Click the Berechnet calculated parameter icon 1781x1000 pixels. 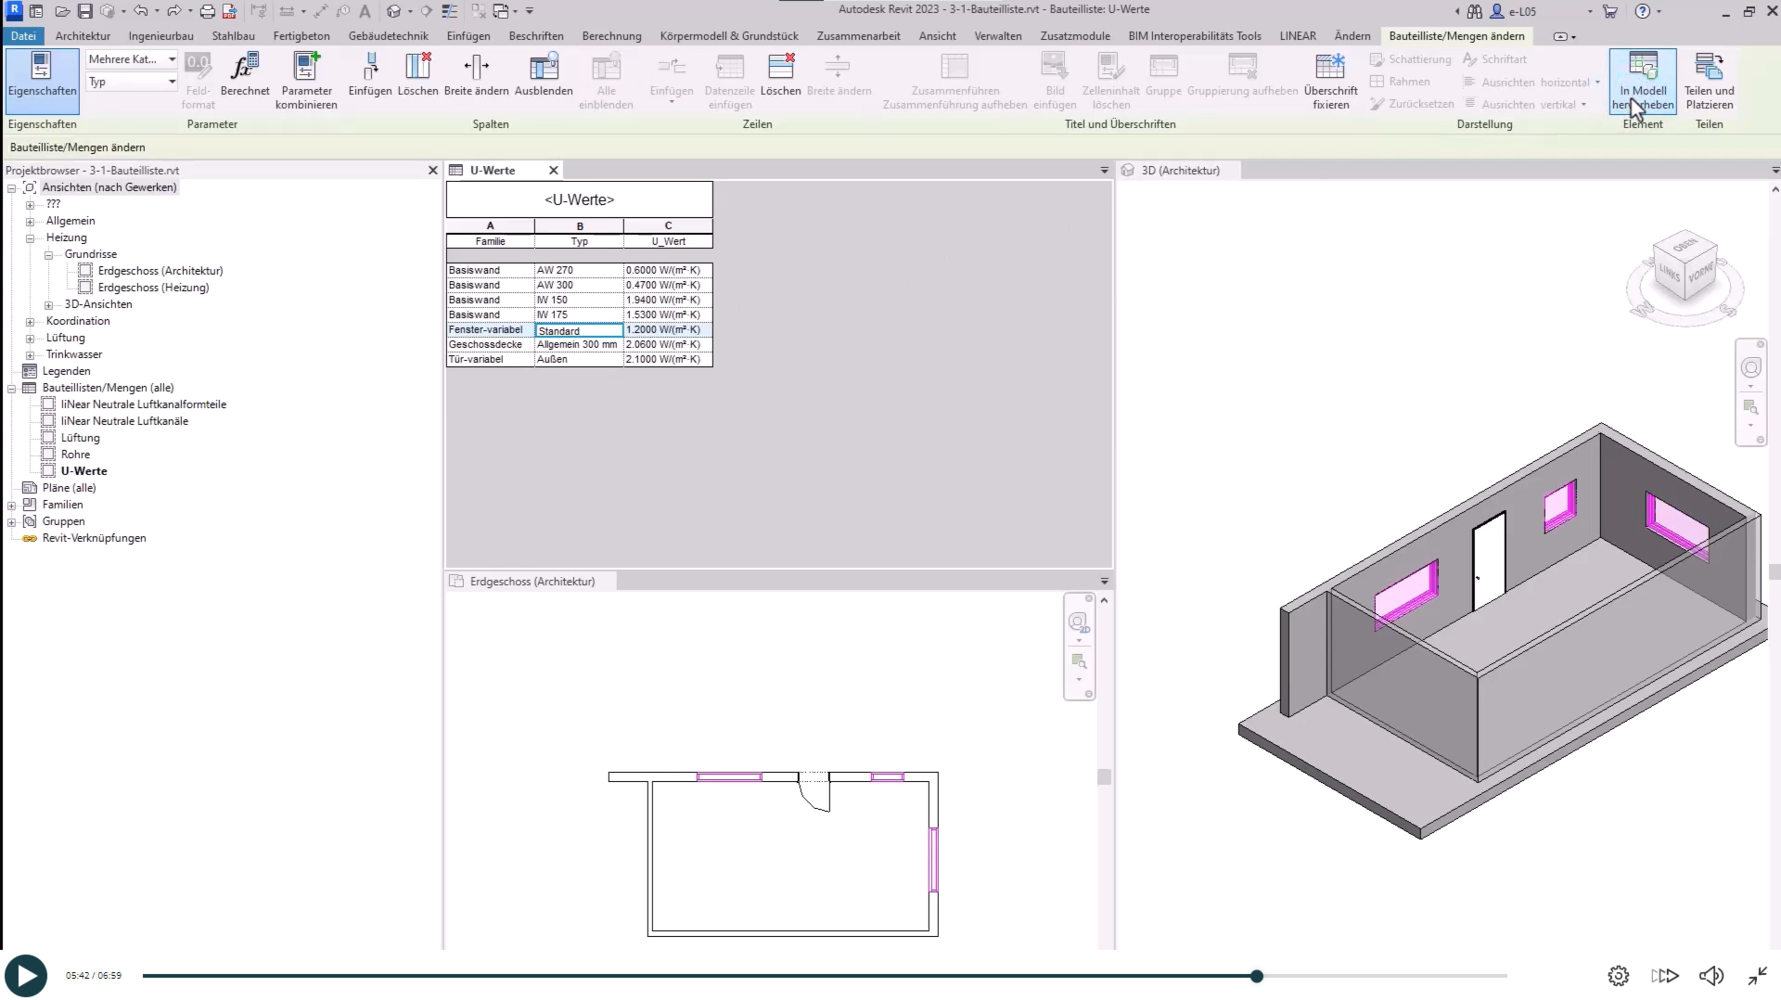tap(245, 75)
